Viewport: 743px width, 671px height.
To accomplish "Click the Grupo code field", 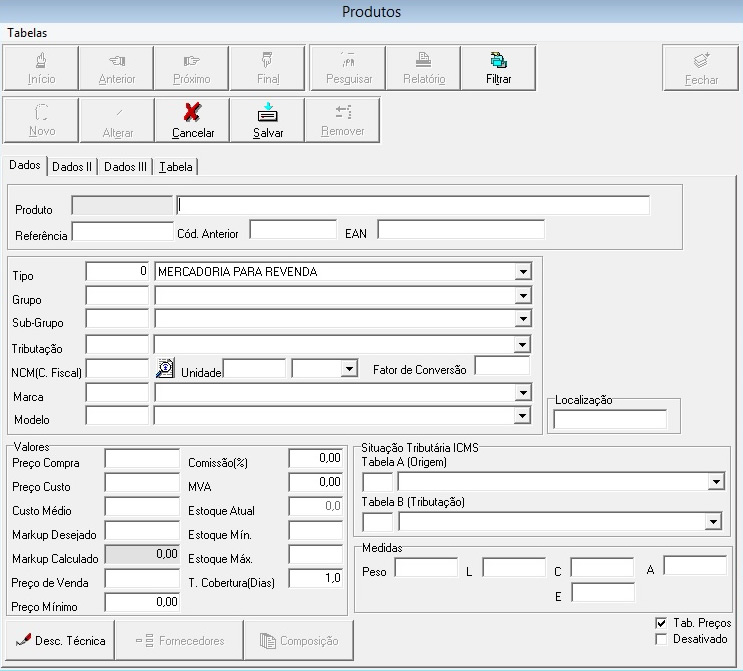I will pos(117,295).
